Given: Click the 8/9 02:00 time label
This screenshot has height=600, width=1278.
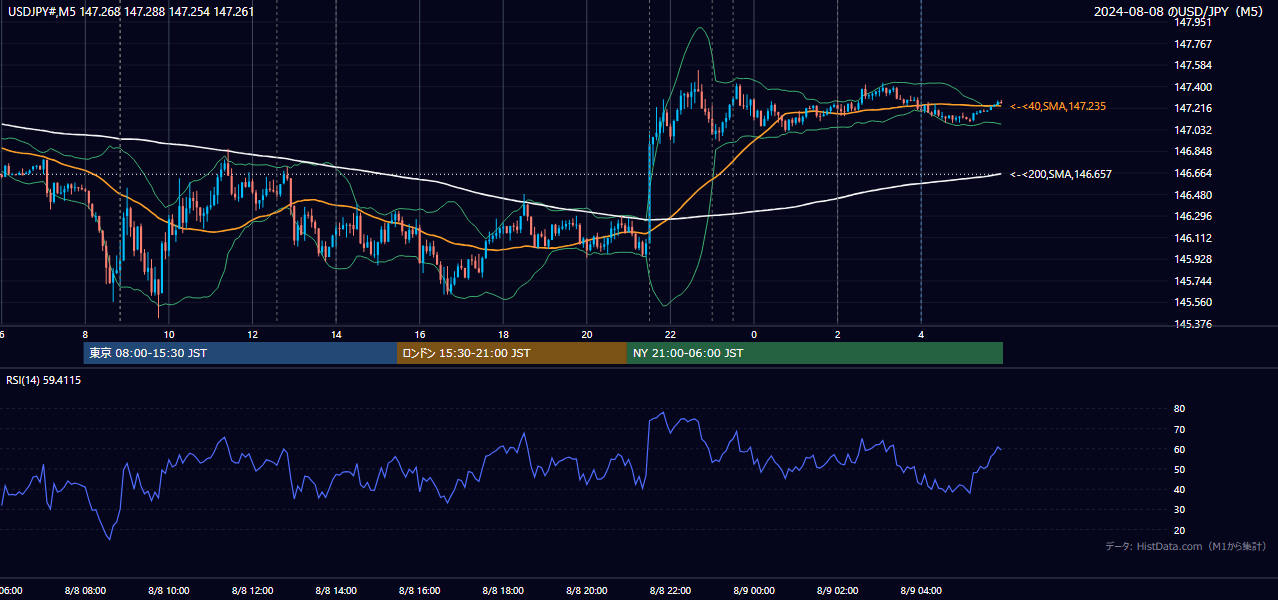Looking at the screenshot, I should [x=837, y=590].
